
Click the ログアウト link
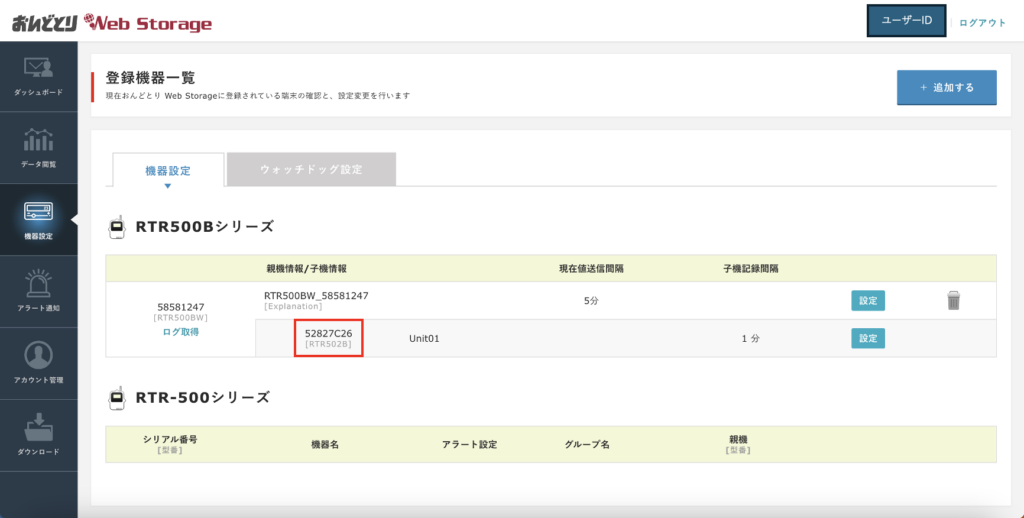(x=982, y=22)
